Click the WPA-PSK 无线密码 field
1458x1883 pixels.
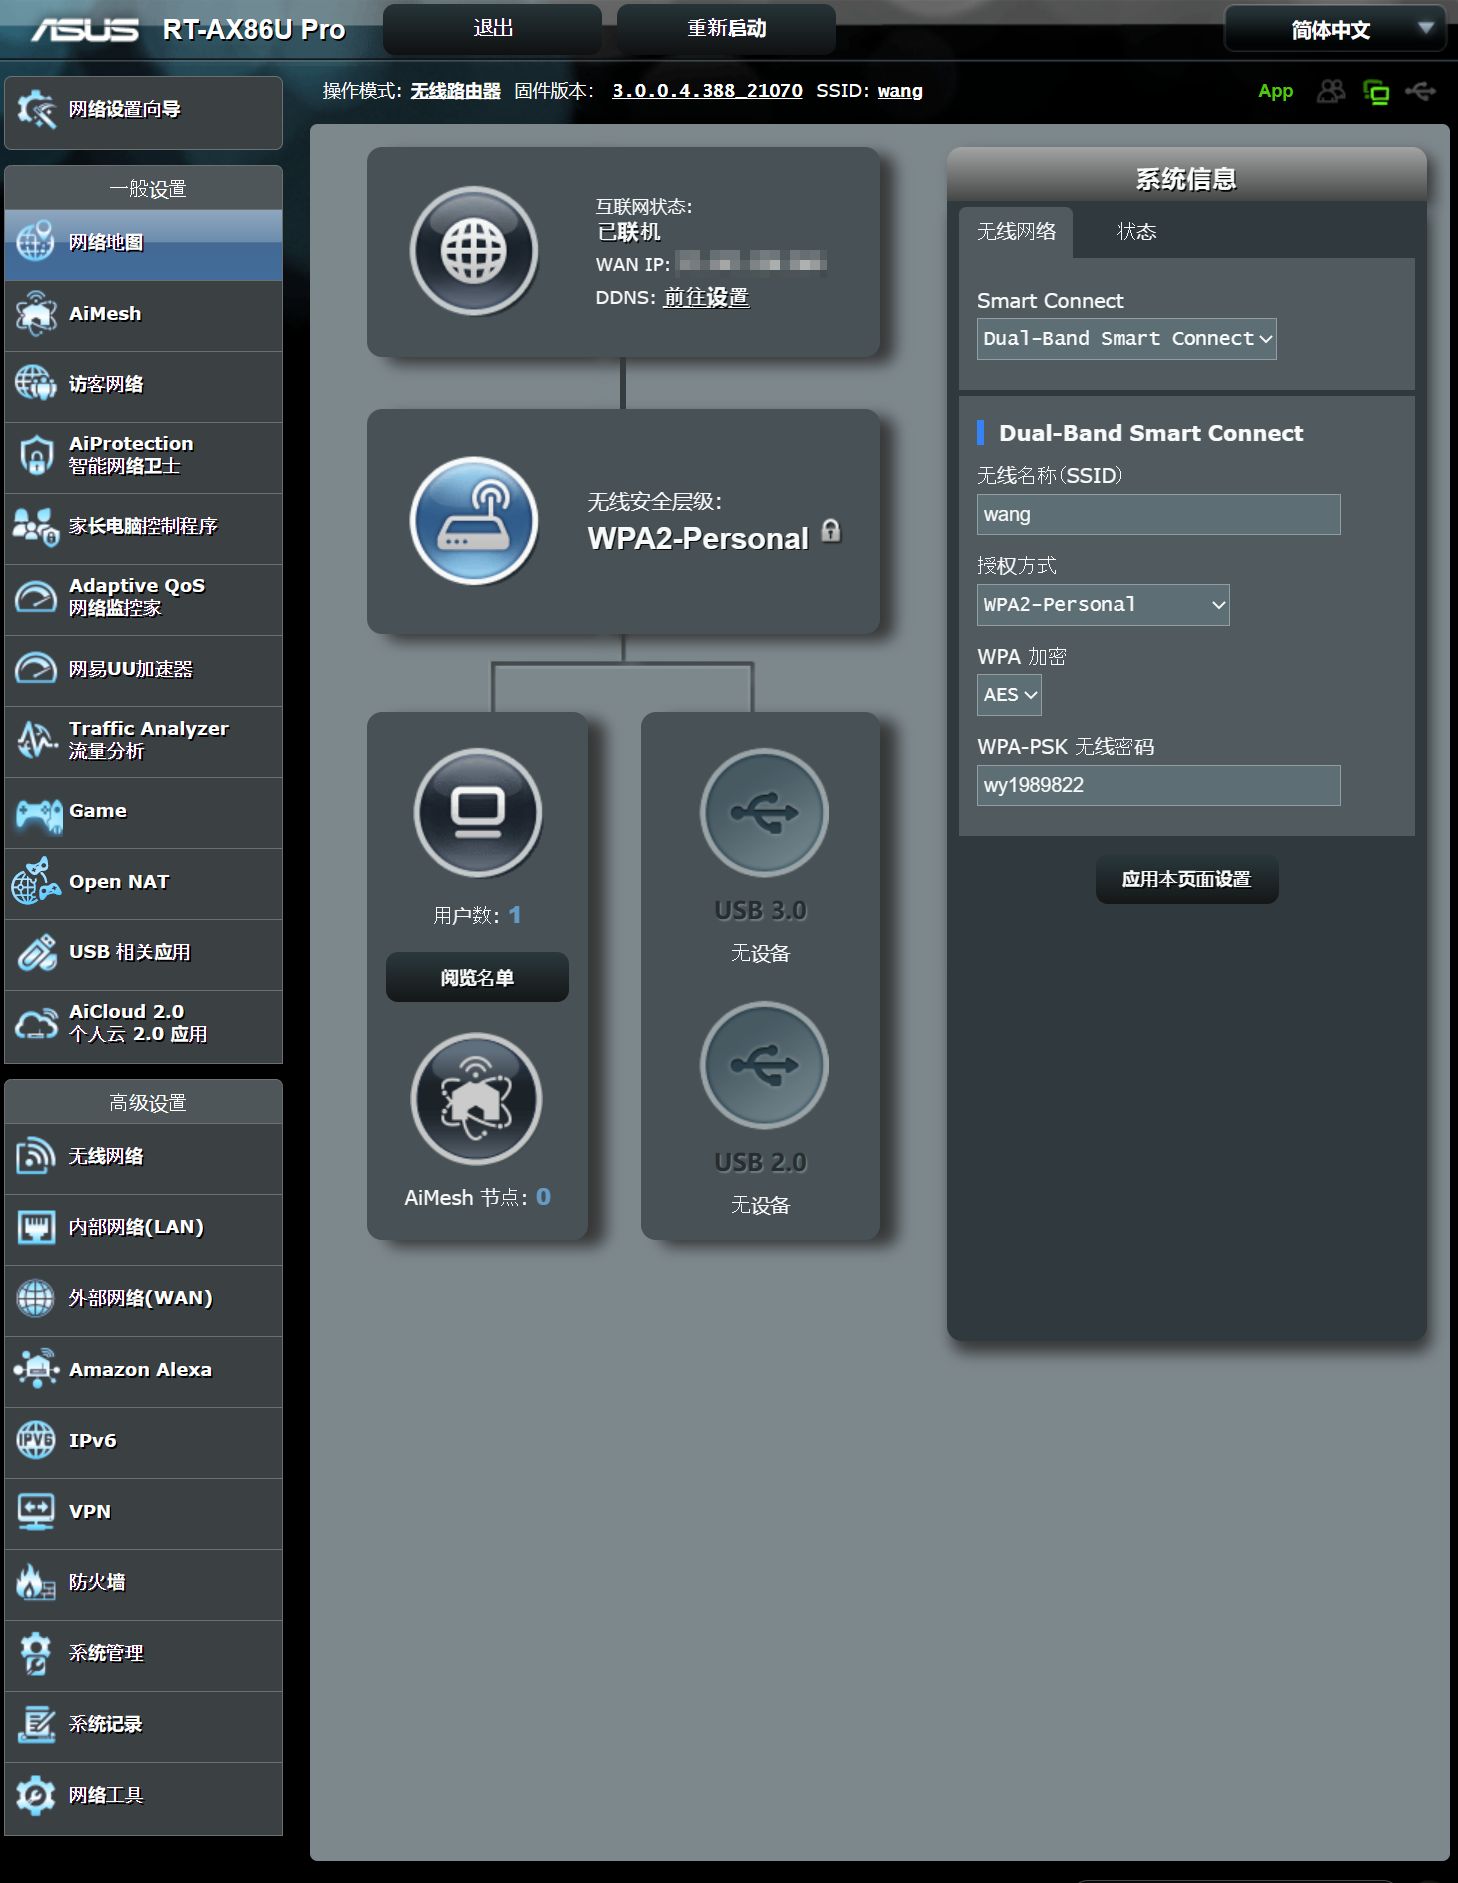pyautogui.click(x=1158, y=786)
